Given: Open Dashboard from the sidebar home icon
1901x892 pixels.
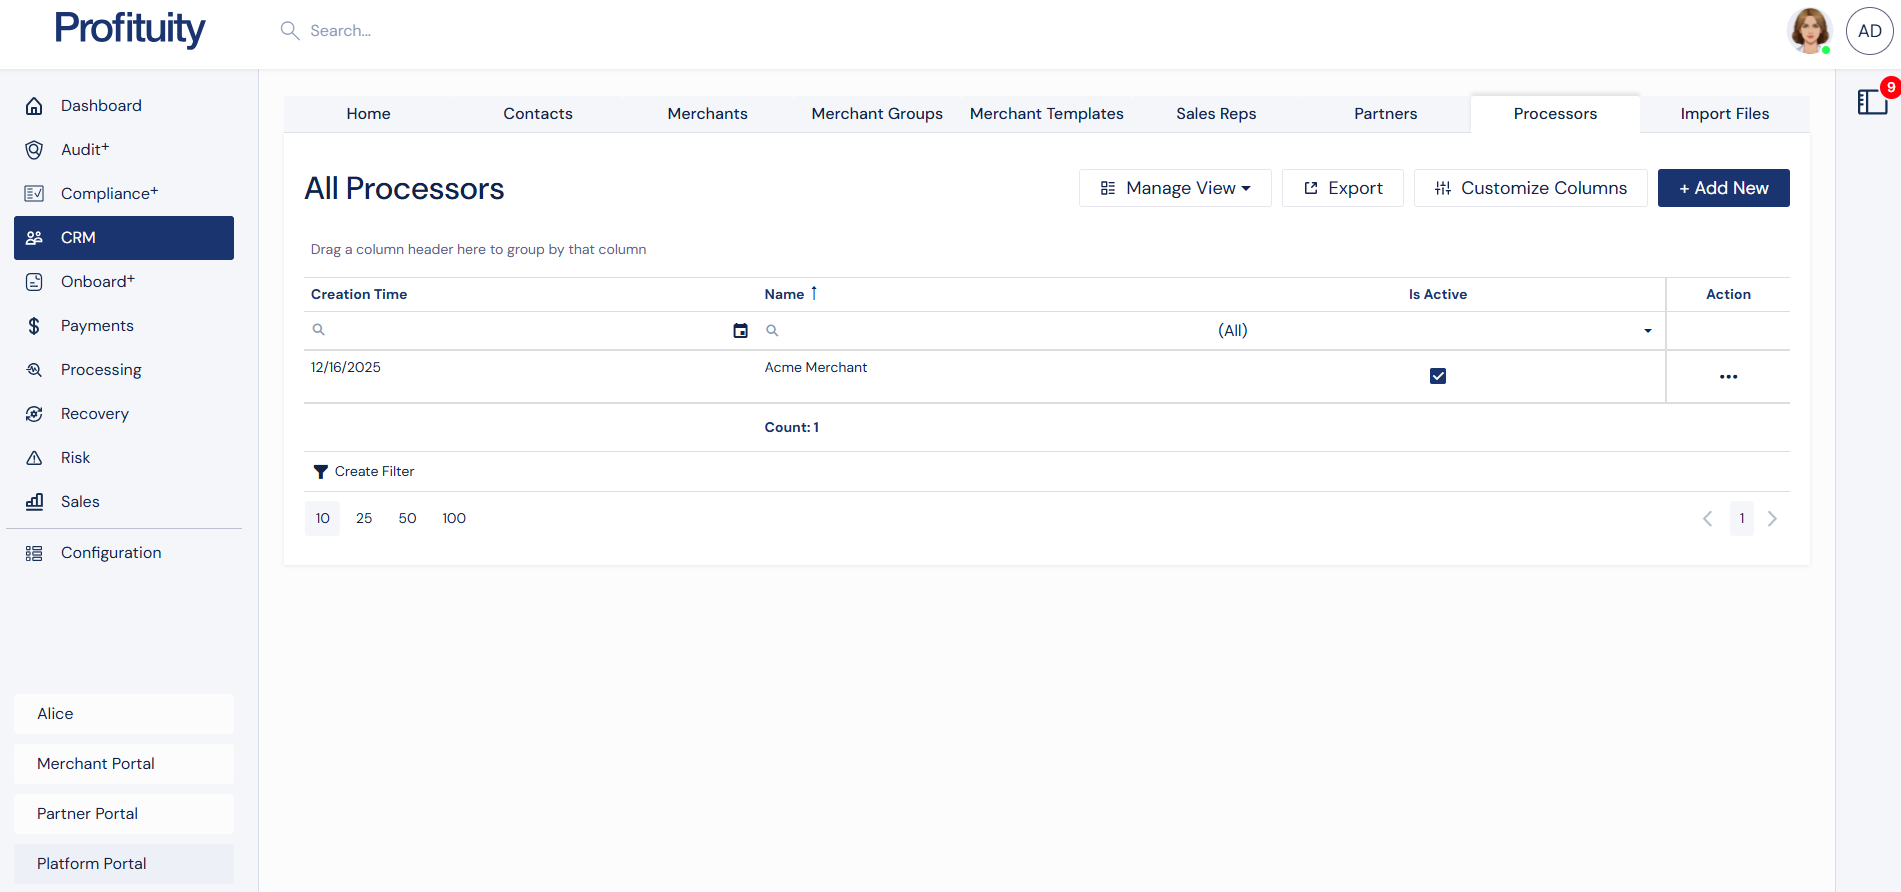Looking at the screenshot, I should tap(34, 106).
